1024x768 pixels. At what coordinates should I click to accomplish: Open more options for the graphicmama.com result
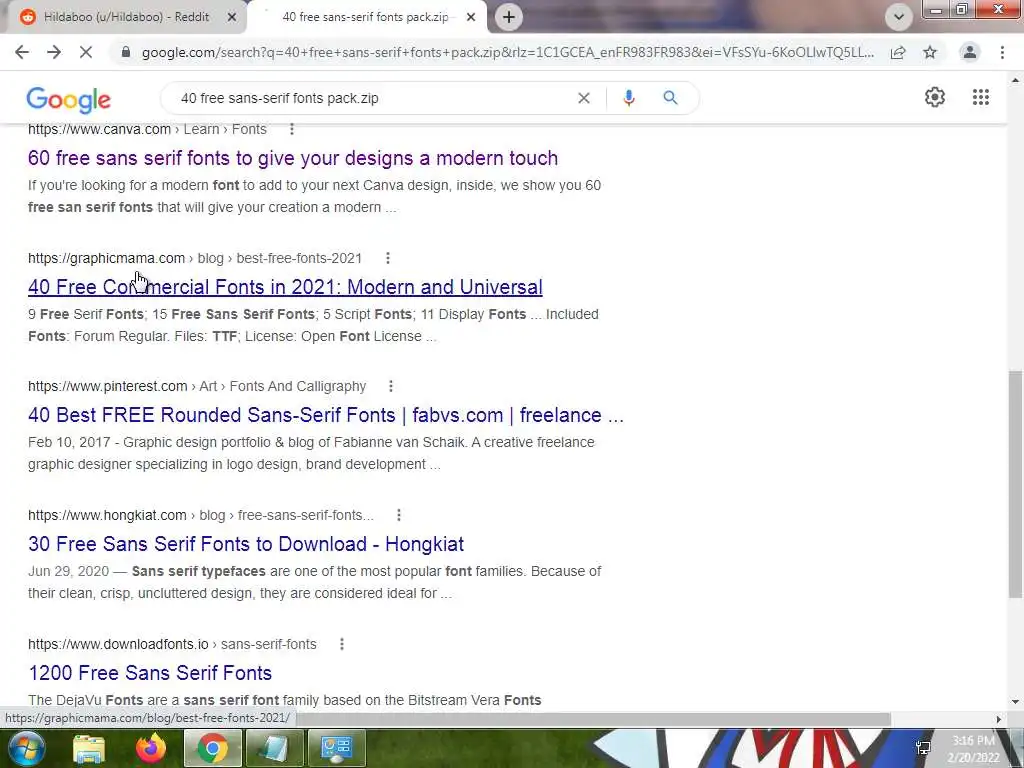[x=388, y=258]
